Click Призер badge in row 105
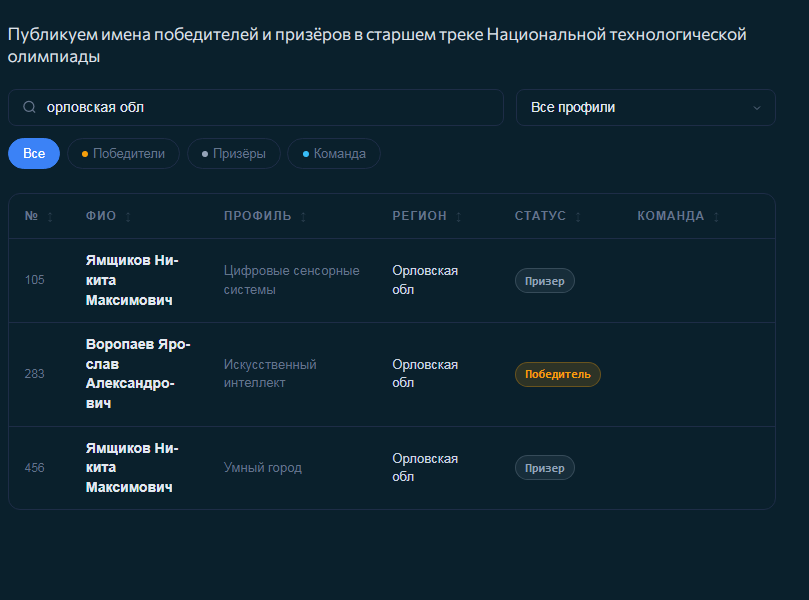This screenshot has height=600, width=809. 545,281
